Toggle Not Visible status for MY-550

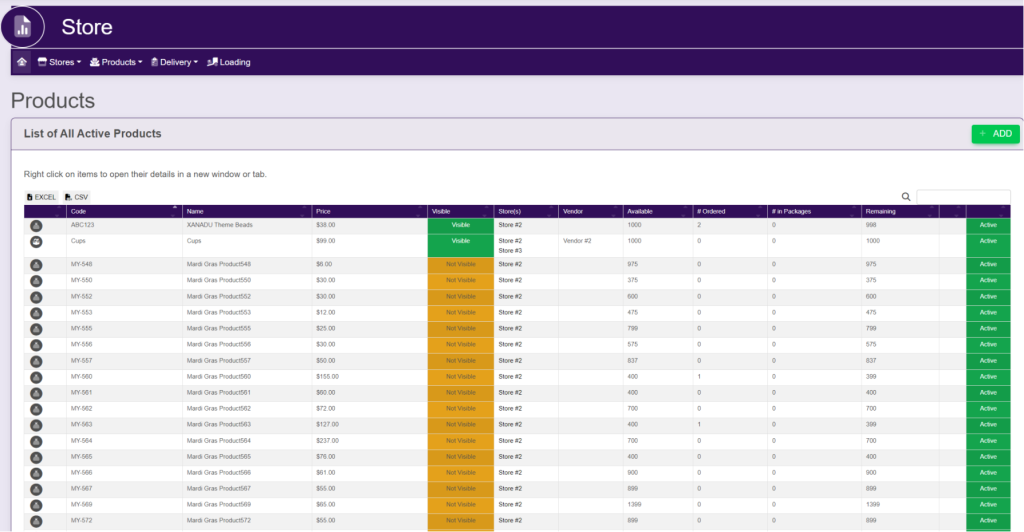pyautogui.click(x=460, y=281)
